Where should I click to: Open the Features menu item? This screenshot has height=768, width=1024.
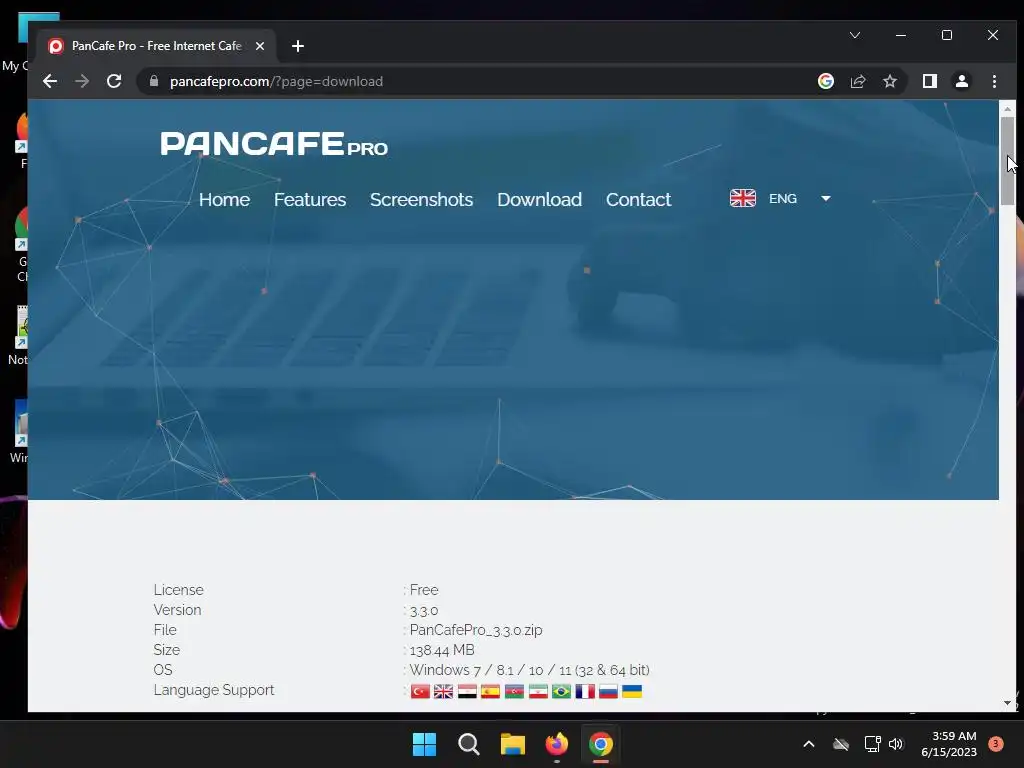[x=310, y=199]
